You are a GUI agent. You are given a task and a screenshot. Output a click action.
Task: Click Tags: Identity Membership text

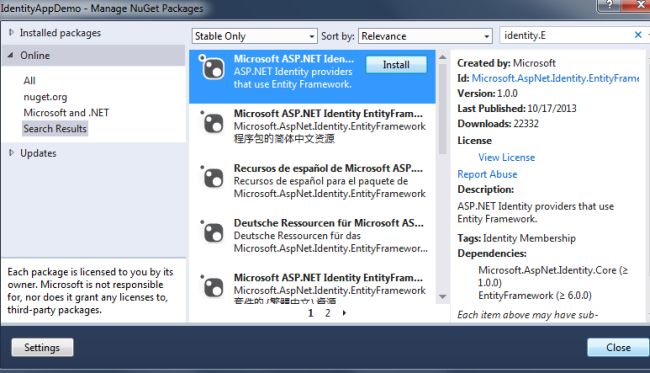[x=517, y=238]
